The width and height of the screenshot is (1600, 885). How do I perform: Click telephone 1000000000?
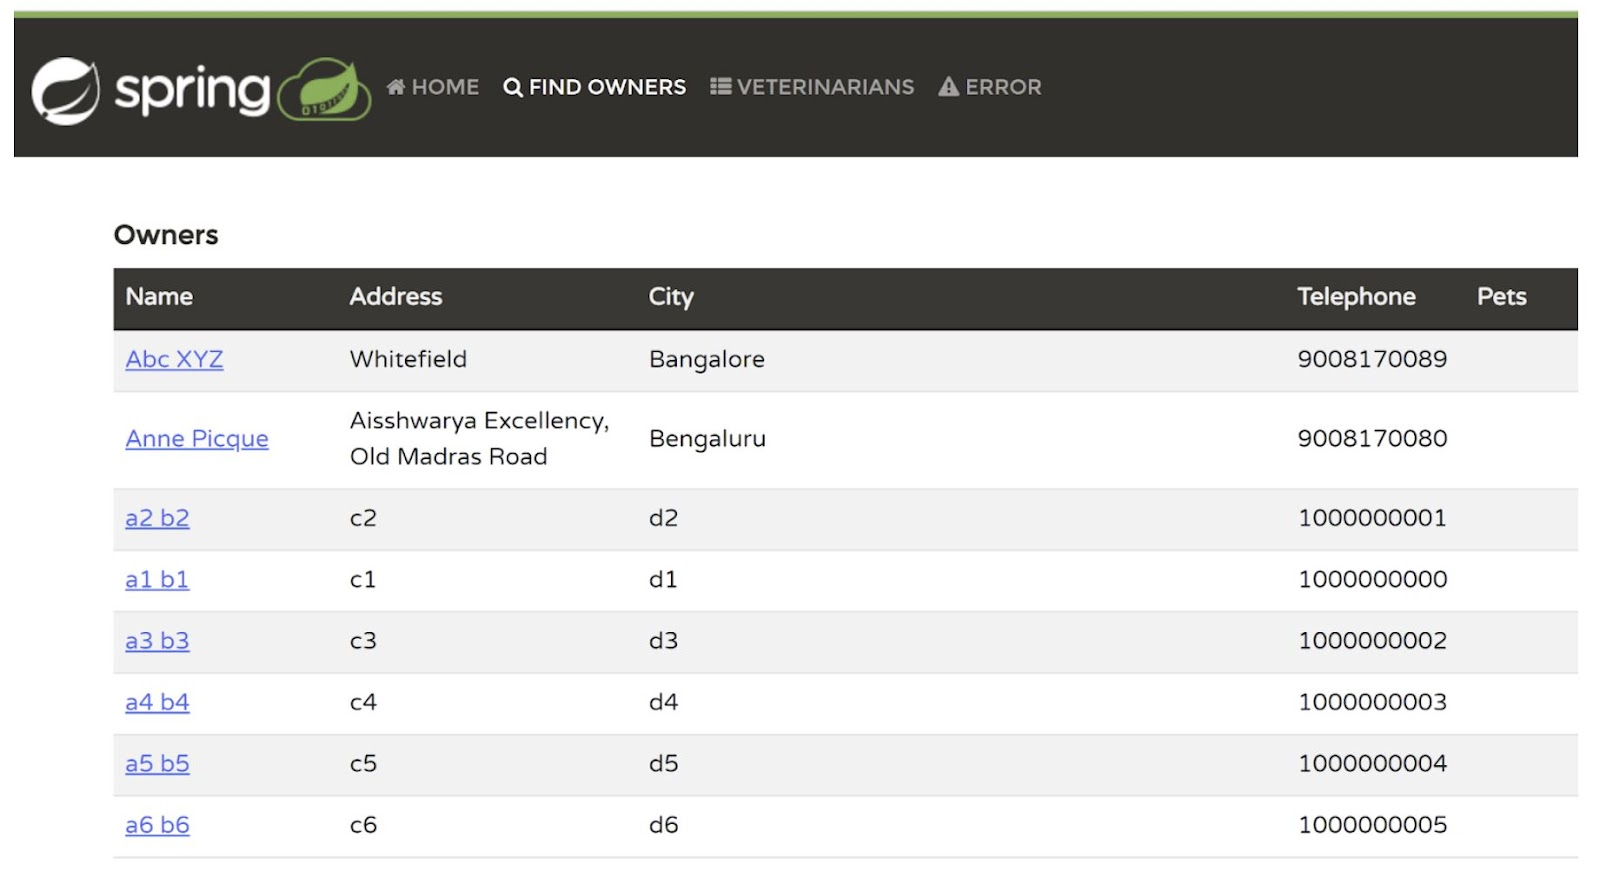click(1372, 580)
